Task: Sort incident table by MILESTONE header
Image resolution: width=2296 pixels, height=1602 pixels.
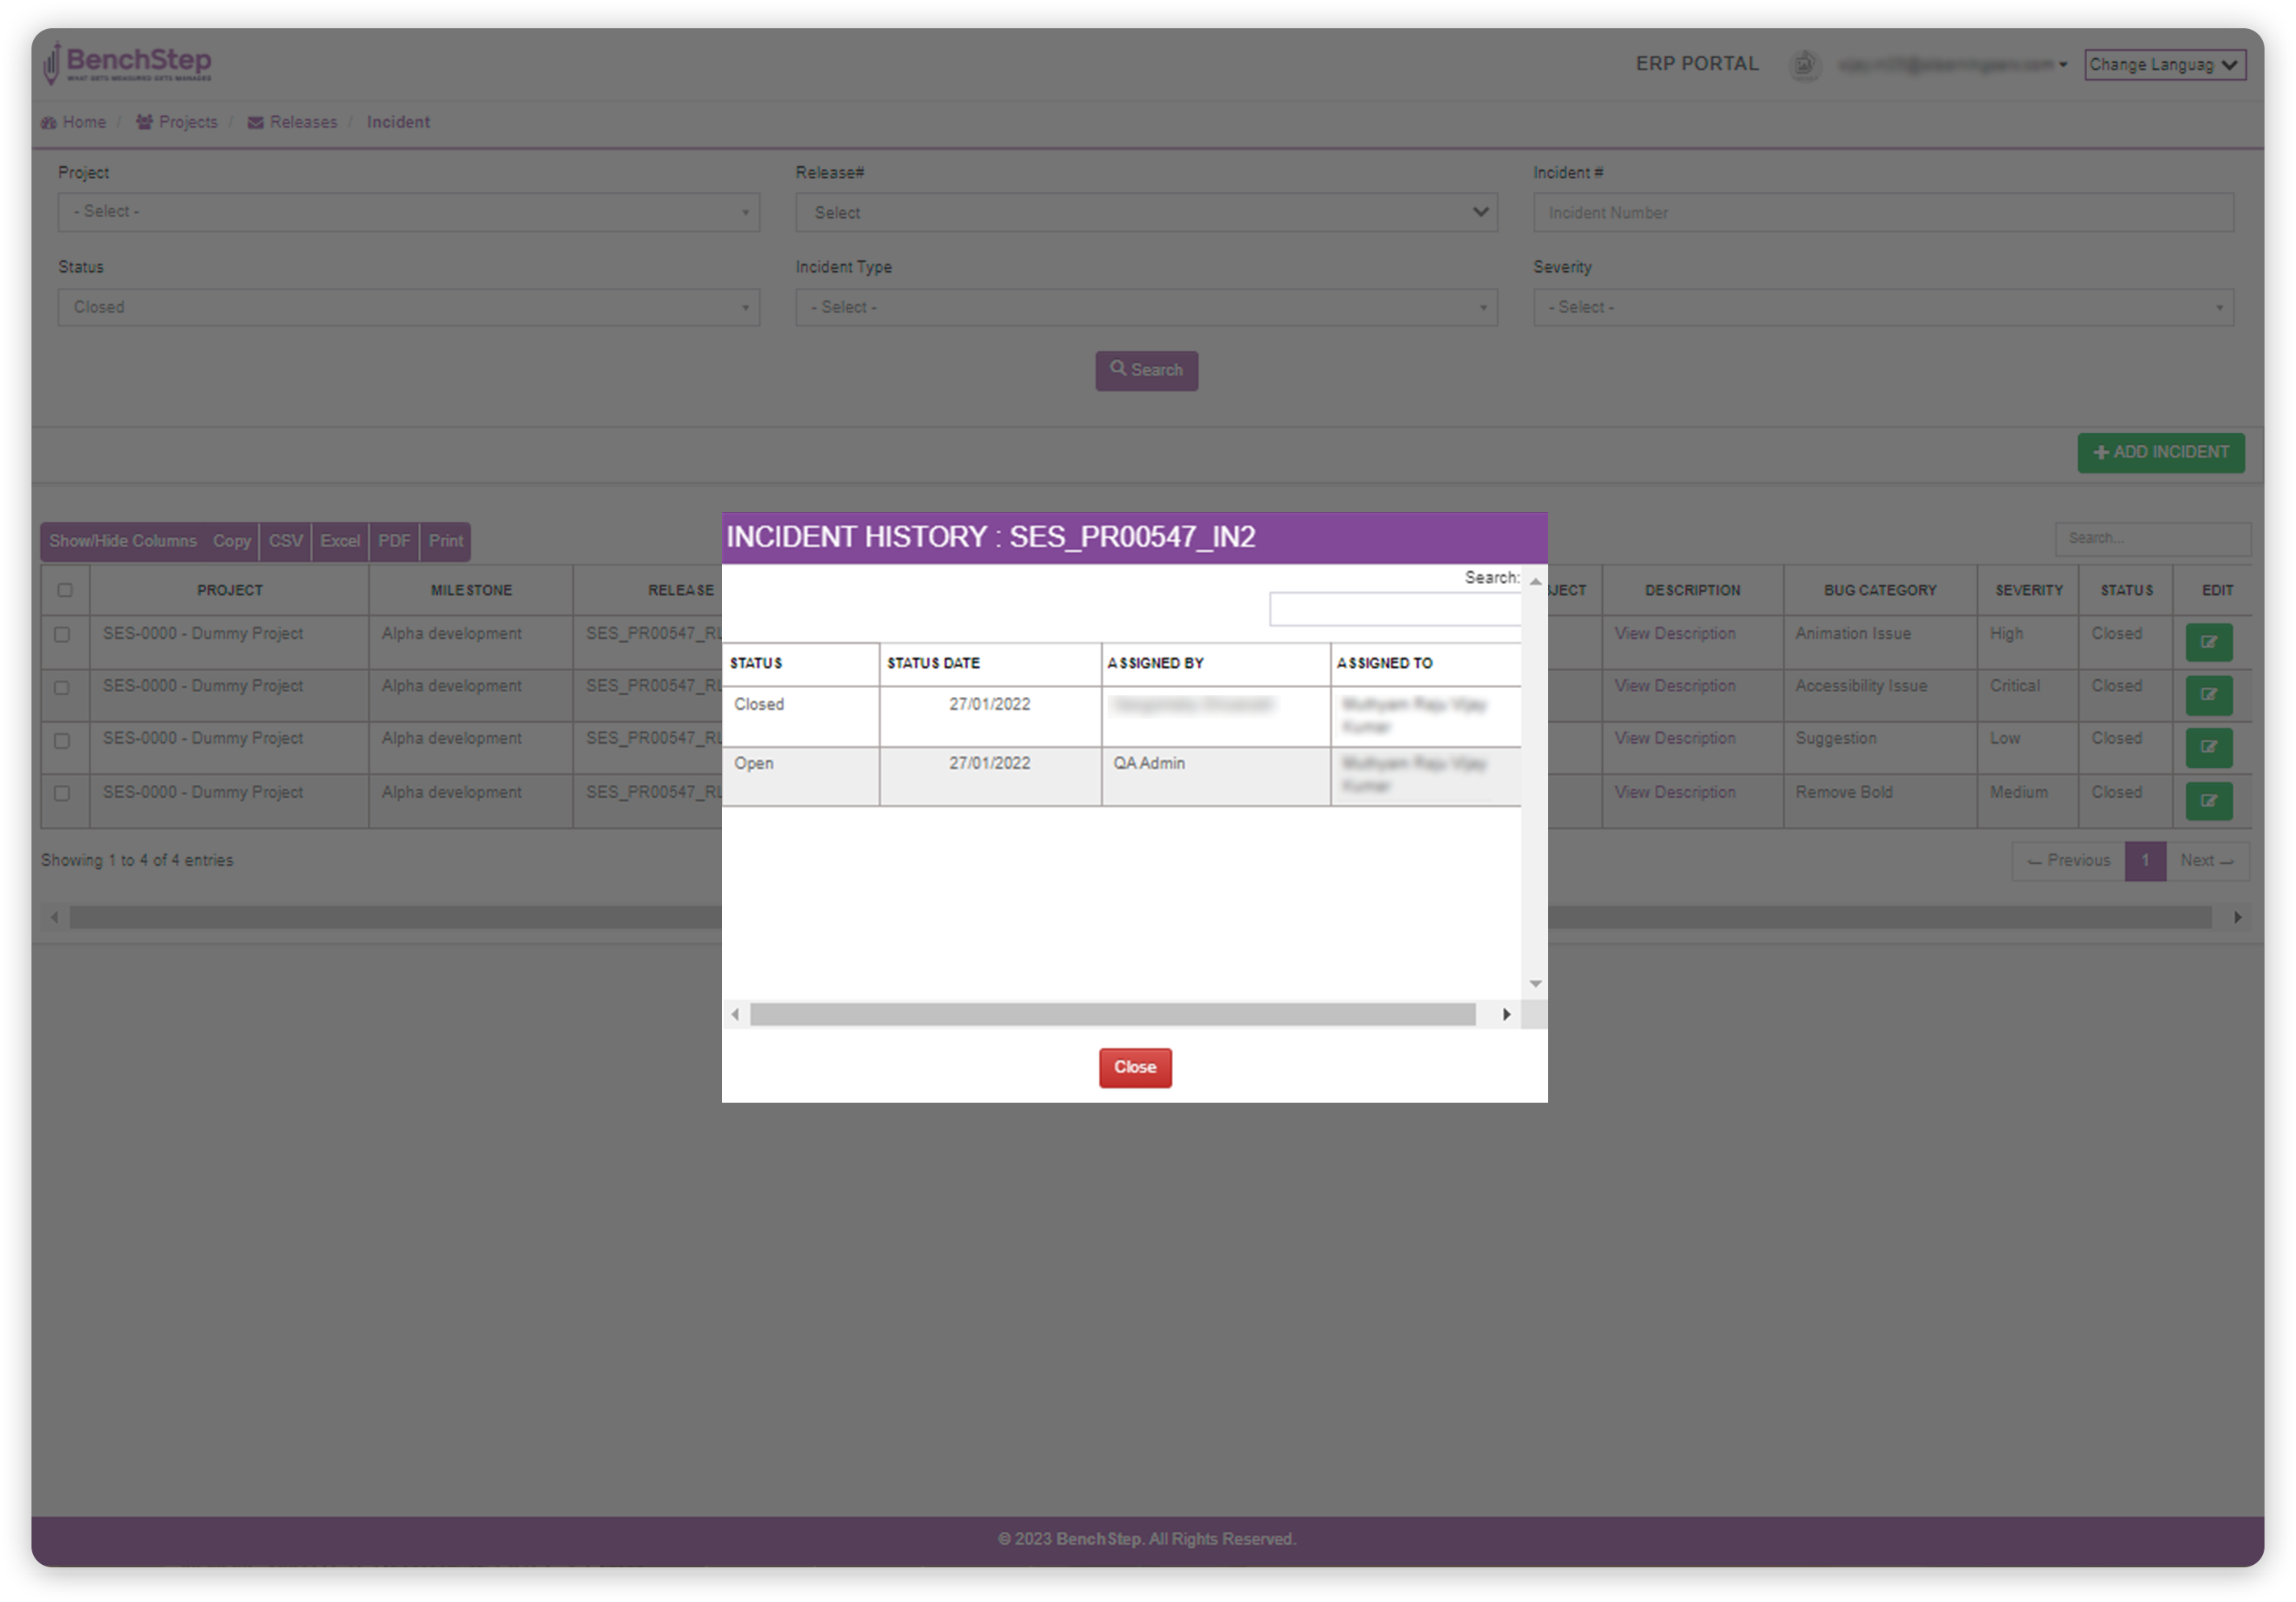Action: pos(471,590)
